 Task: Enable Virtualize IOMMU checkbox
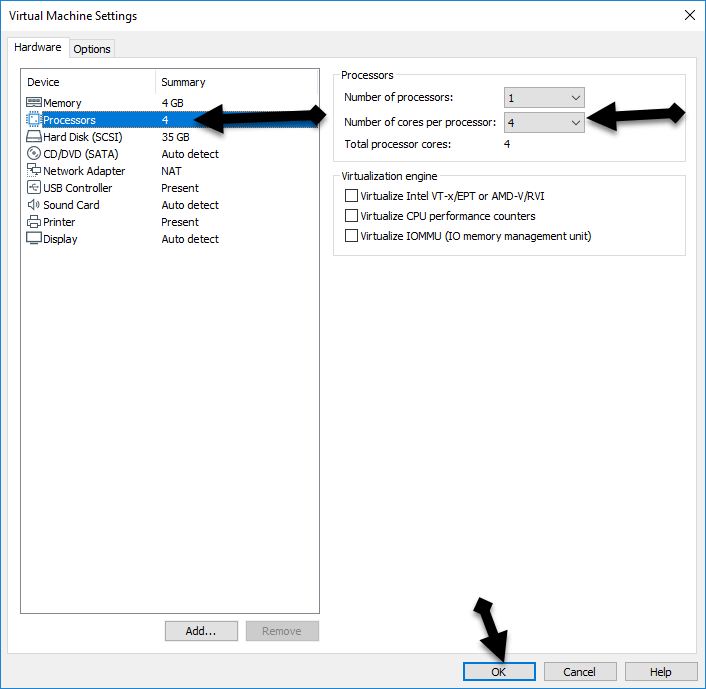pyautogui.click(x=351, y=236)
